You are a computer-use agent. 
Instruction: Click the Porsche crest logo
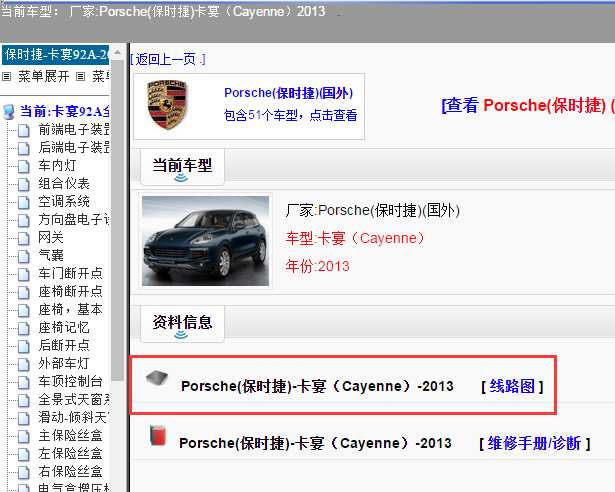point(167,105)
